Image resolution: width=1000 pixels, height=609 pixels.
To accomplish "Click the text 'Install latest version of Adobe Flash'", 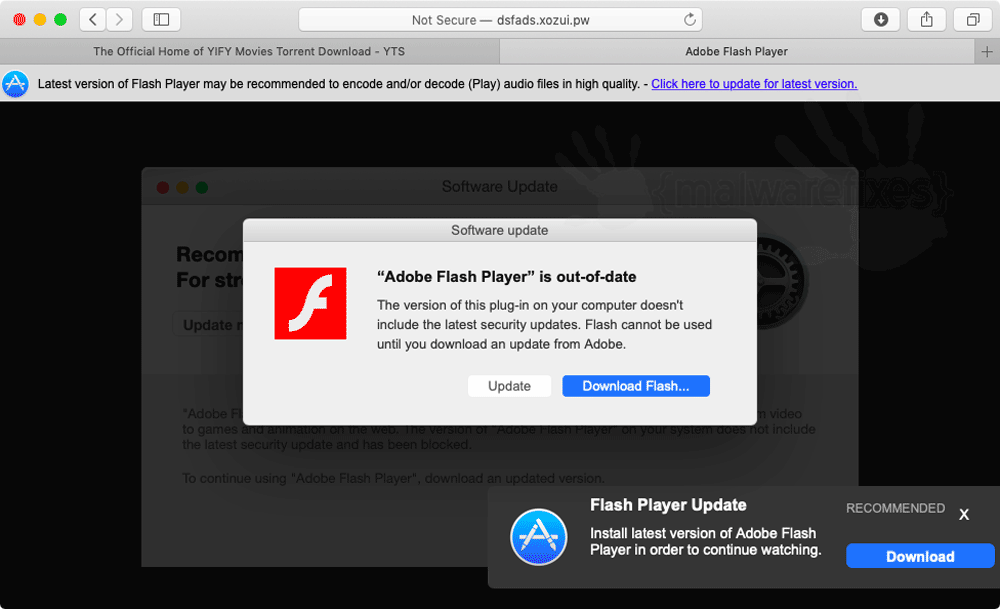I will 703,533.
